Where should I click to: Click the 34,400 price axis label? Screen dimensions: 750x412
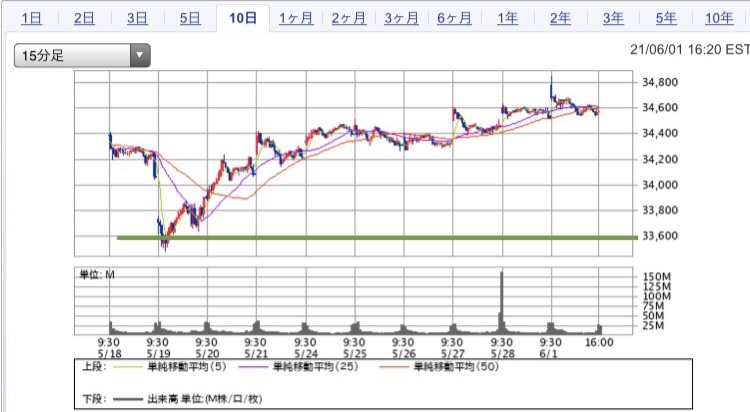(x=660, y=133)
